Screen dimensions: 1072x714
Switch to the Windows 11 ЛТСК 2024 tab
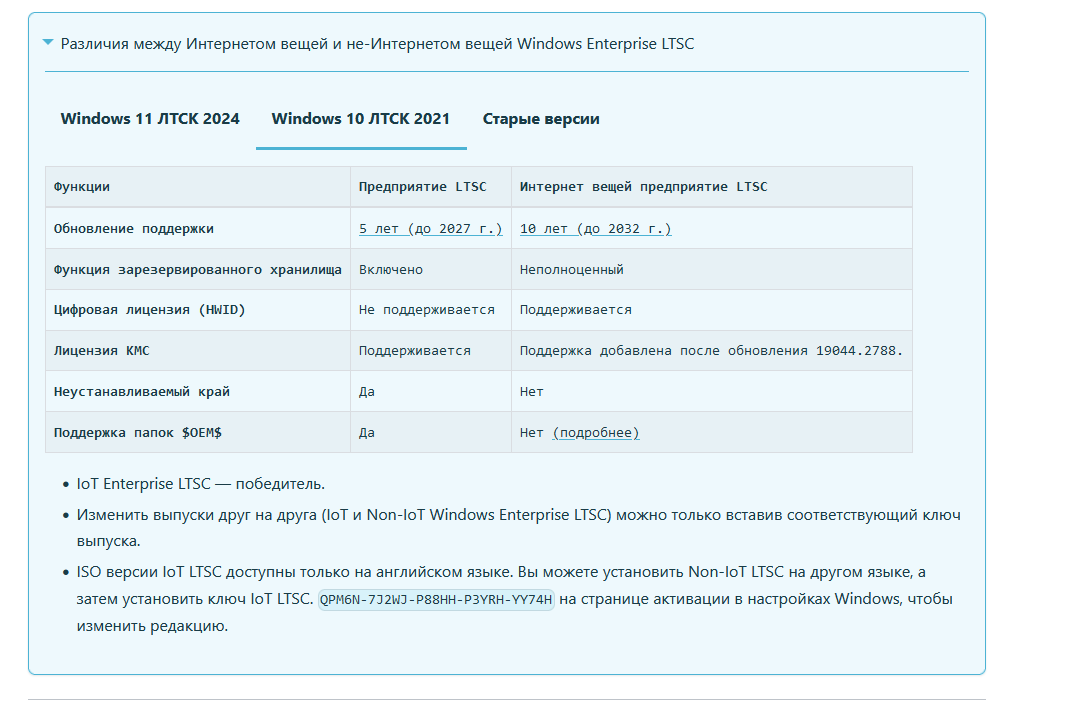[x=150, y=119]
